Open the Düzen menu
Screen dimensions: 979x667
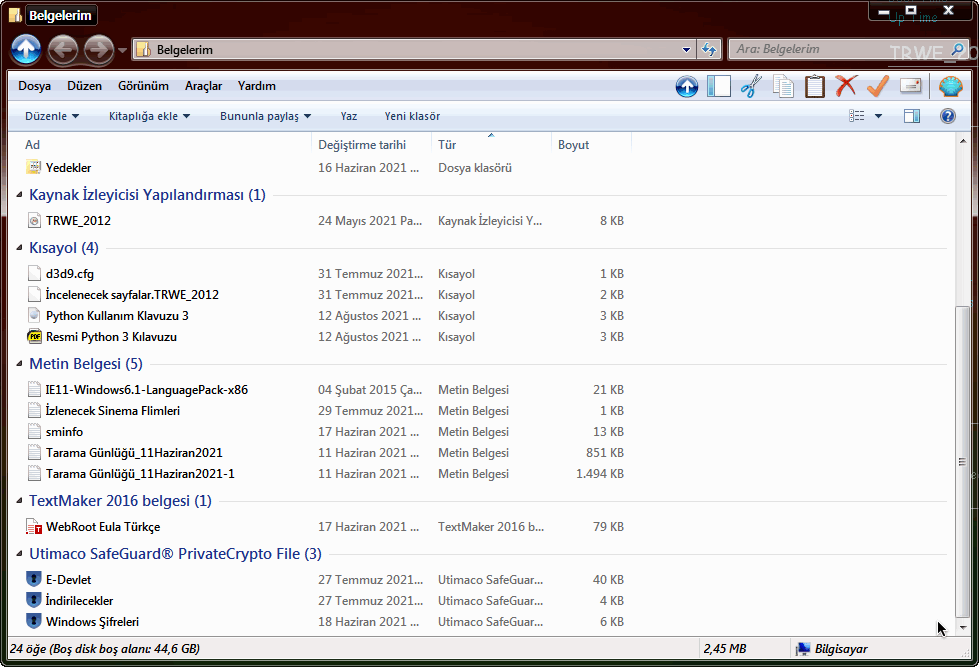pos(84,86)
